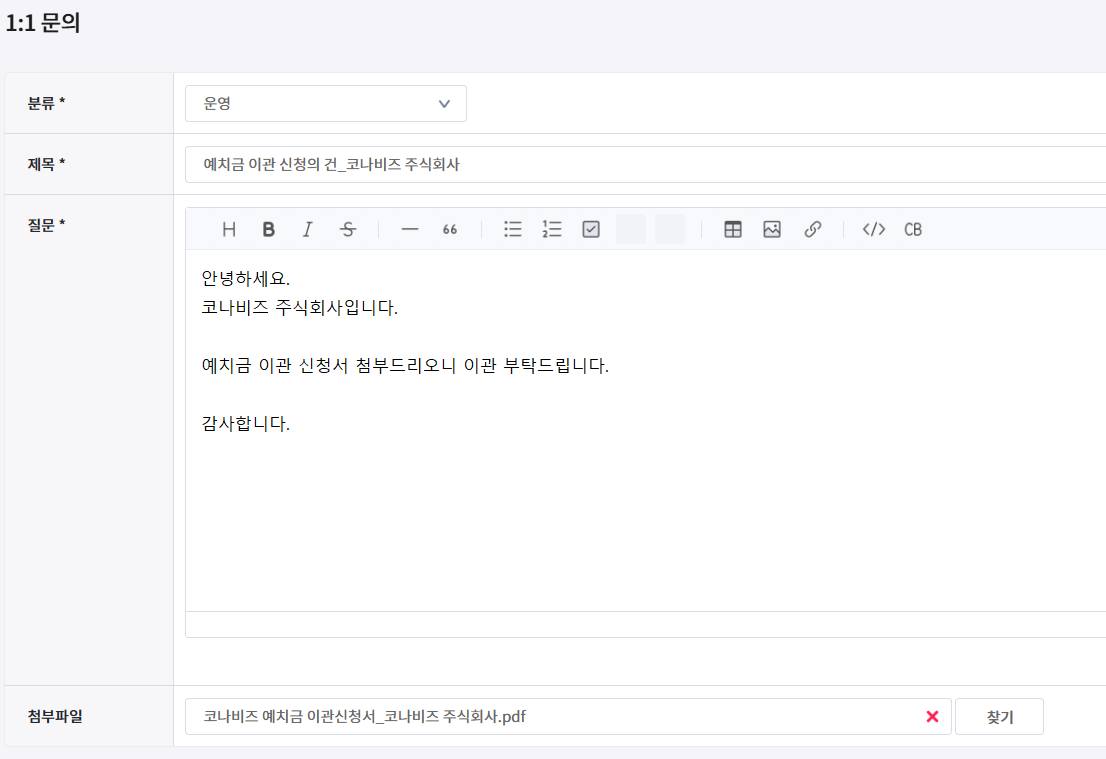Insert an image into the question

[772, 229]
